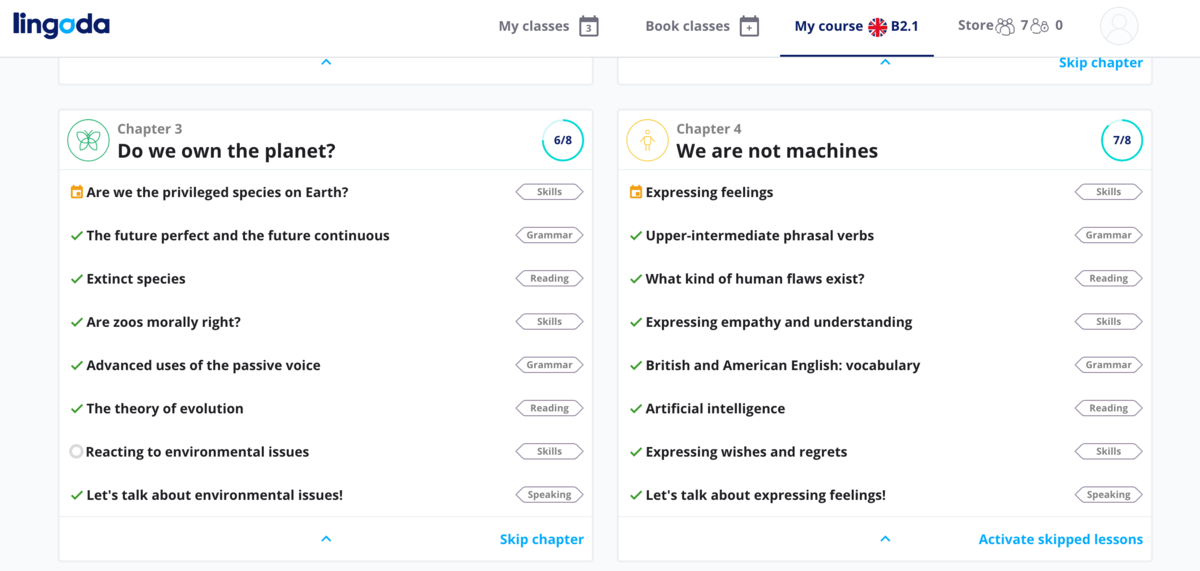
Task: Collapse Chapter 4 using the bottom chevron
Action: pyautogui.click(x=885, y=539)
